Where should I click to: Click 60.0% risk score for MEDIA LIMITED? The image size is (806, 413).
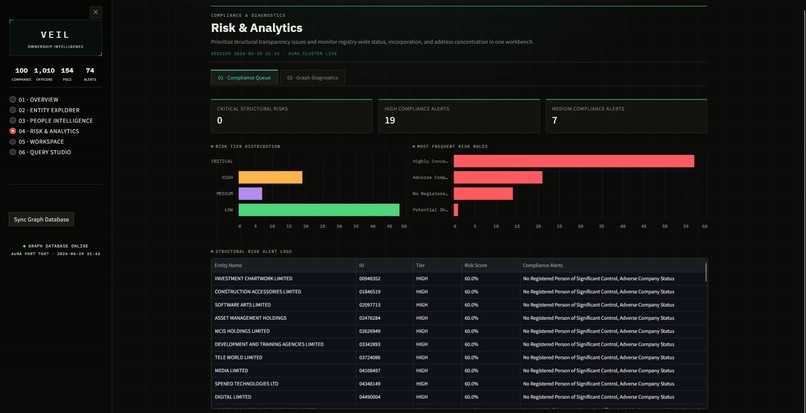click(x=490, y=370)
